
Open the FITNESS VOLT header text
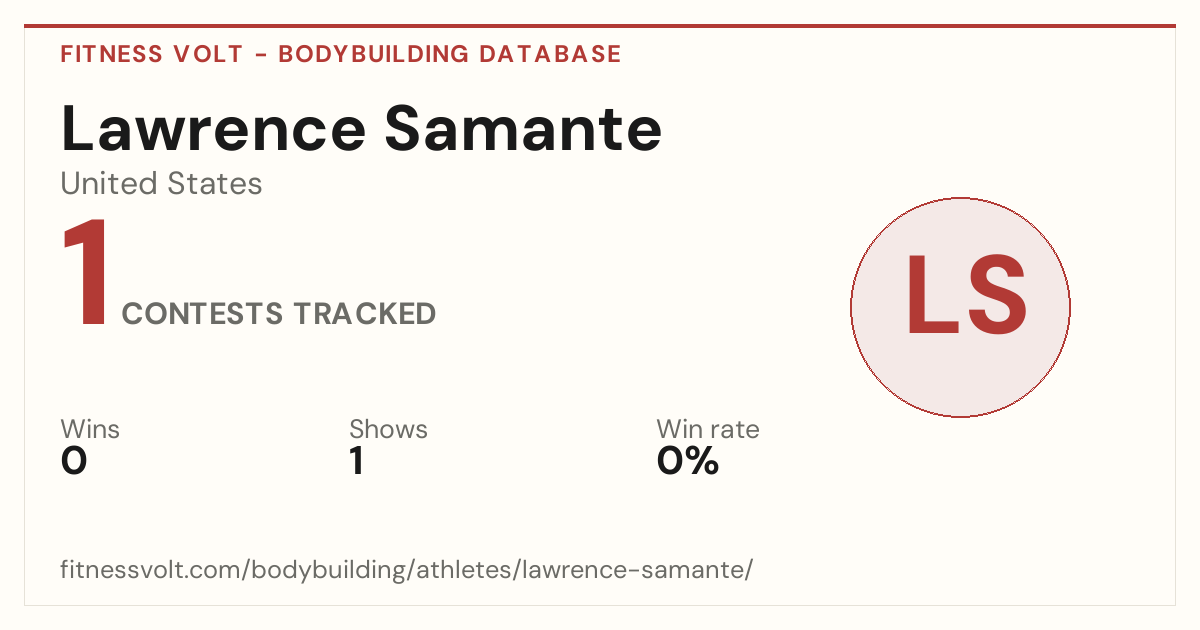click(152, 54)
